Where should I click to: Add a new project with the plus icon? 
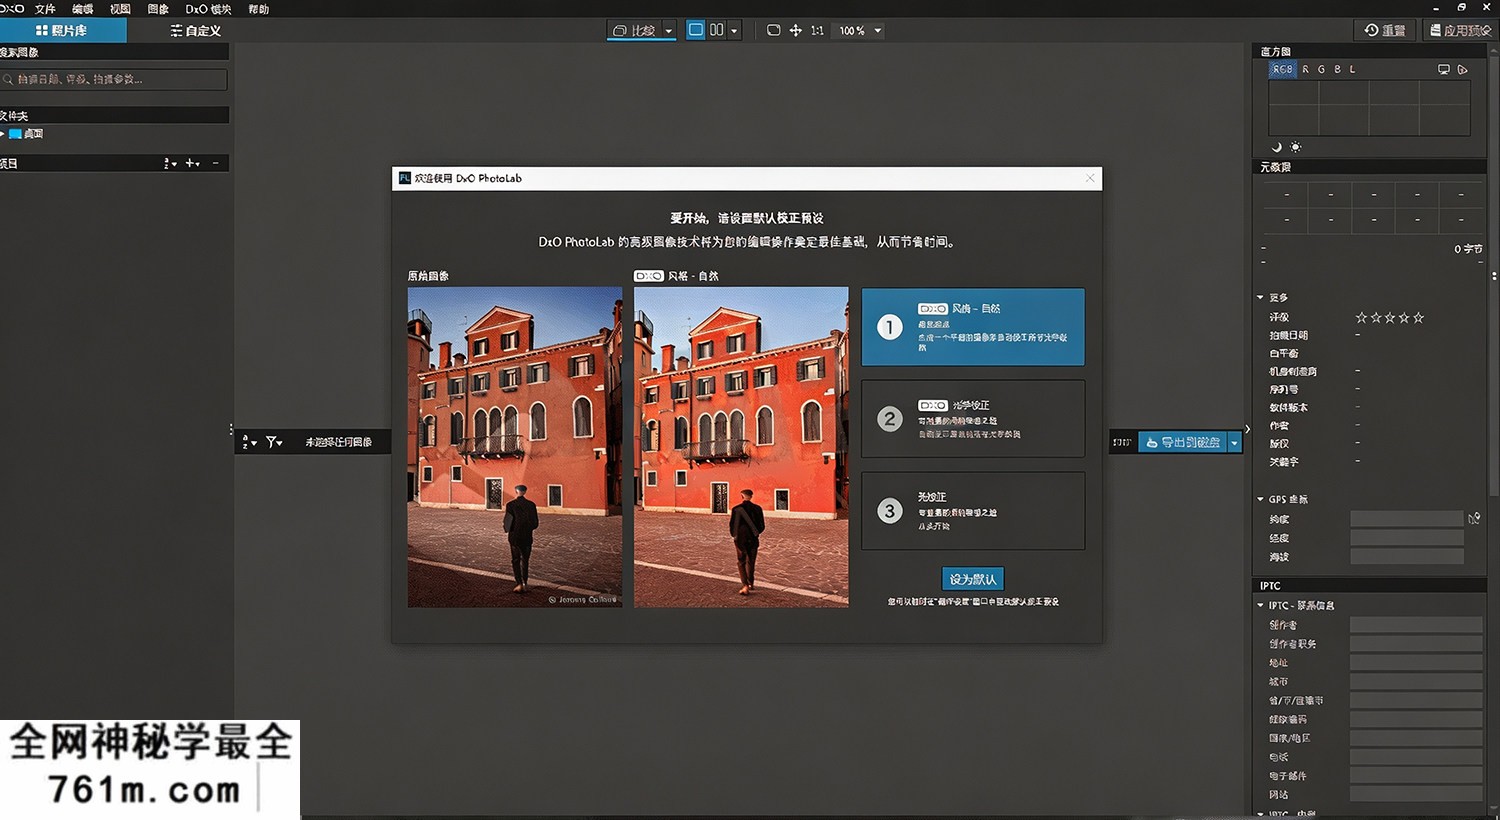tap(193, 163)
